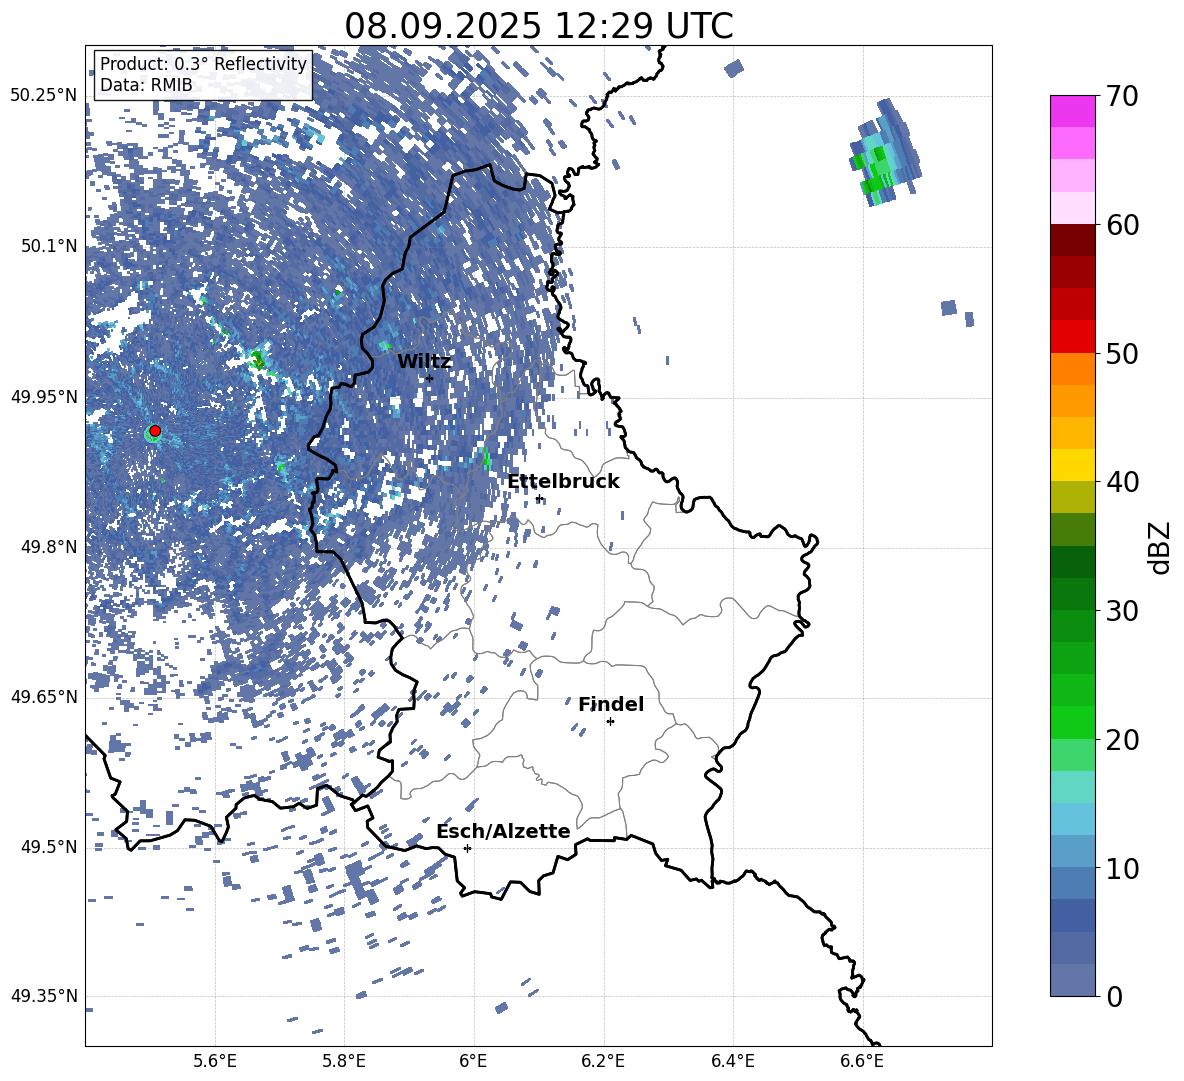Screen dimensions: 1184x1081
Task: Click the longitude label 5.6°E
Action: [215, 1061]
